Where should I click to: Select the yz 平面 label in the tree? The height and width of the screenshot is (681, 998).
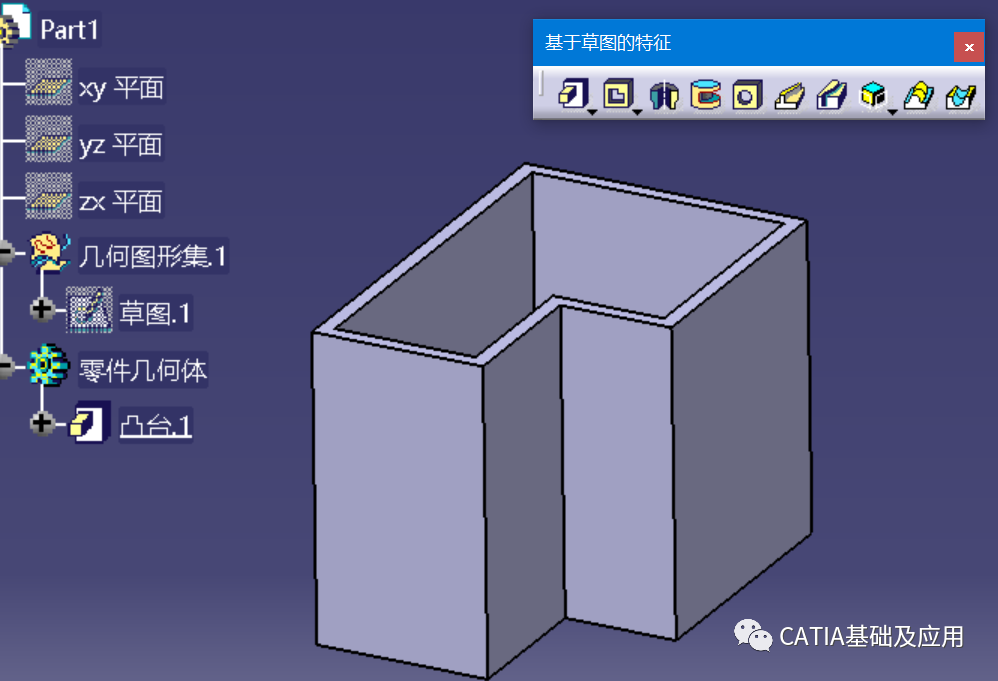pyautogui.click(x=121, y=144)
